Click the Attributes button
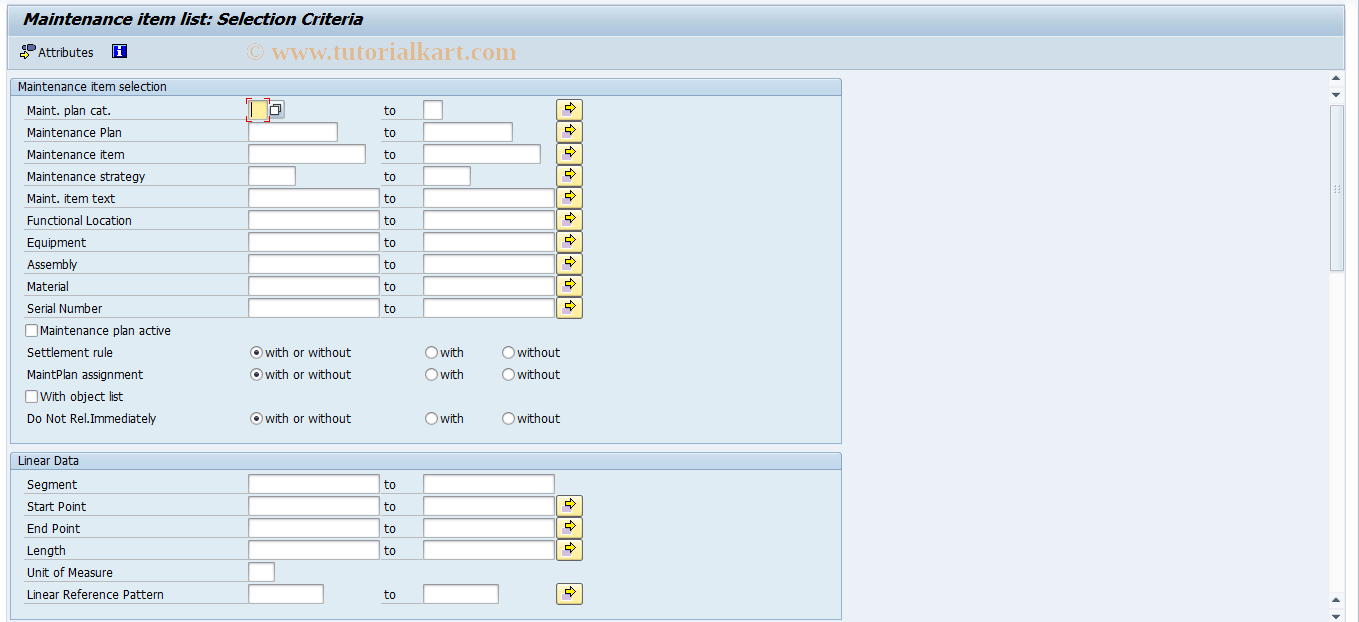1359x622 pixels. (55, 51)
